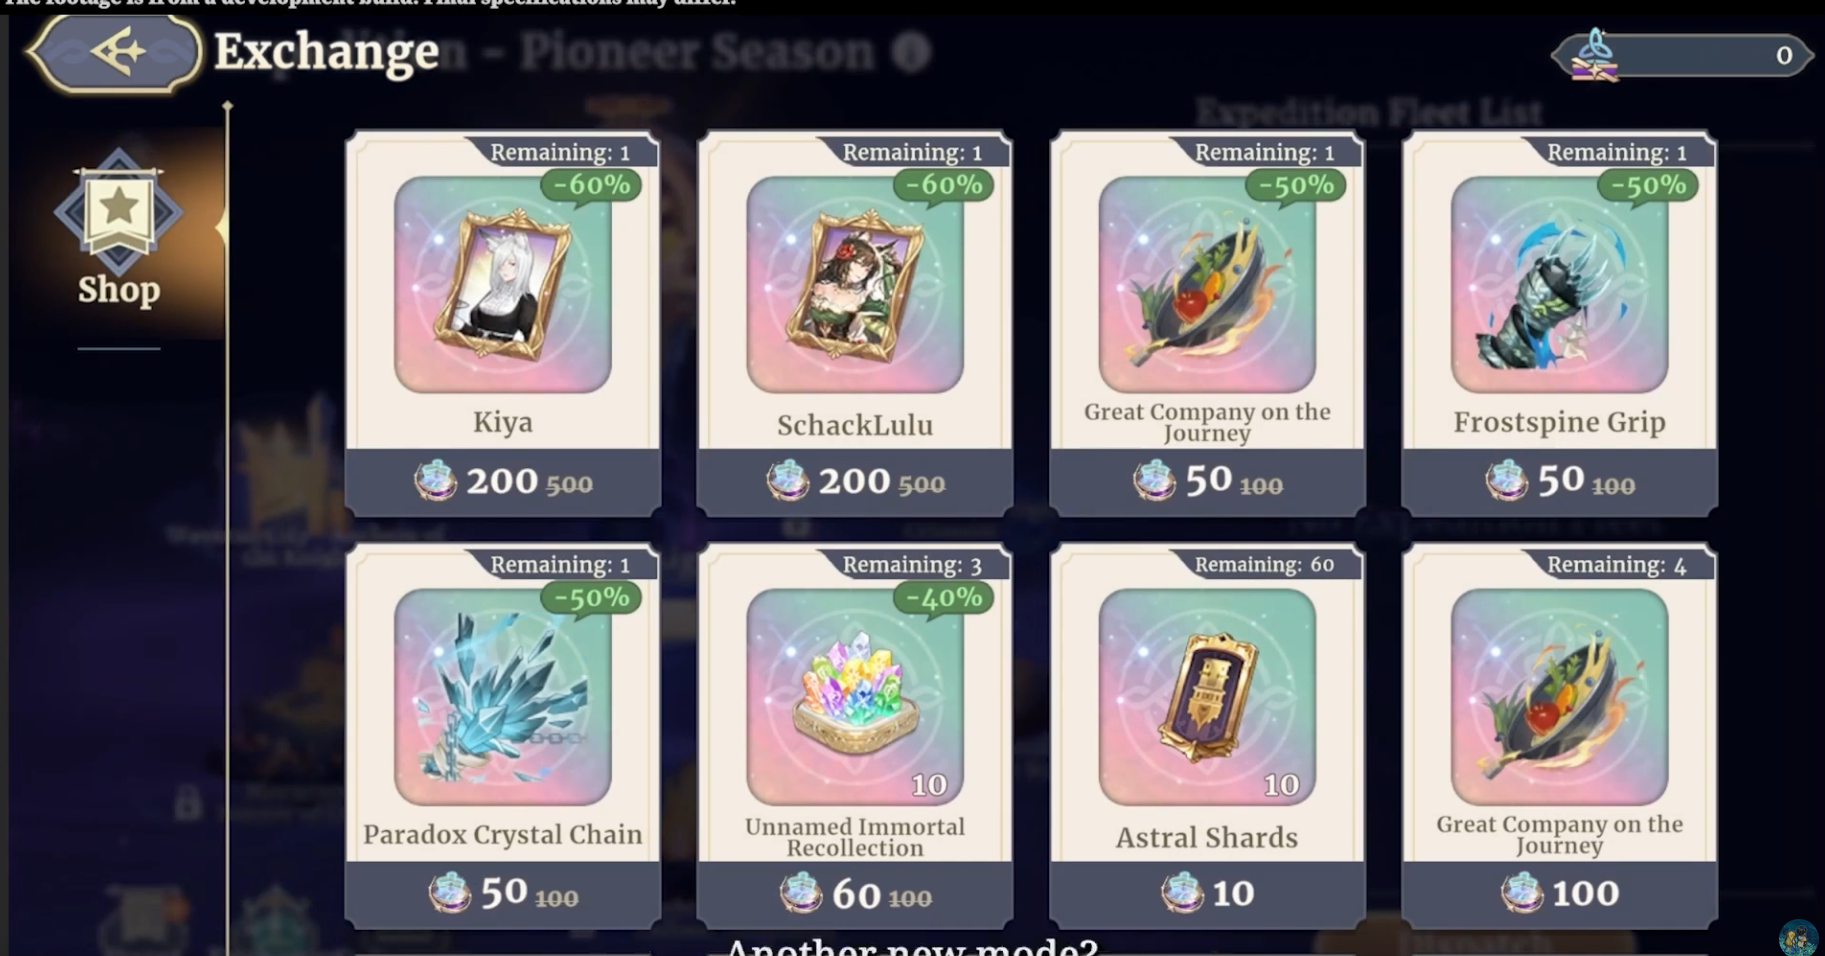
Task: Buy Kiya for 200 tokens
Action: coord(502,482)
